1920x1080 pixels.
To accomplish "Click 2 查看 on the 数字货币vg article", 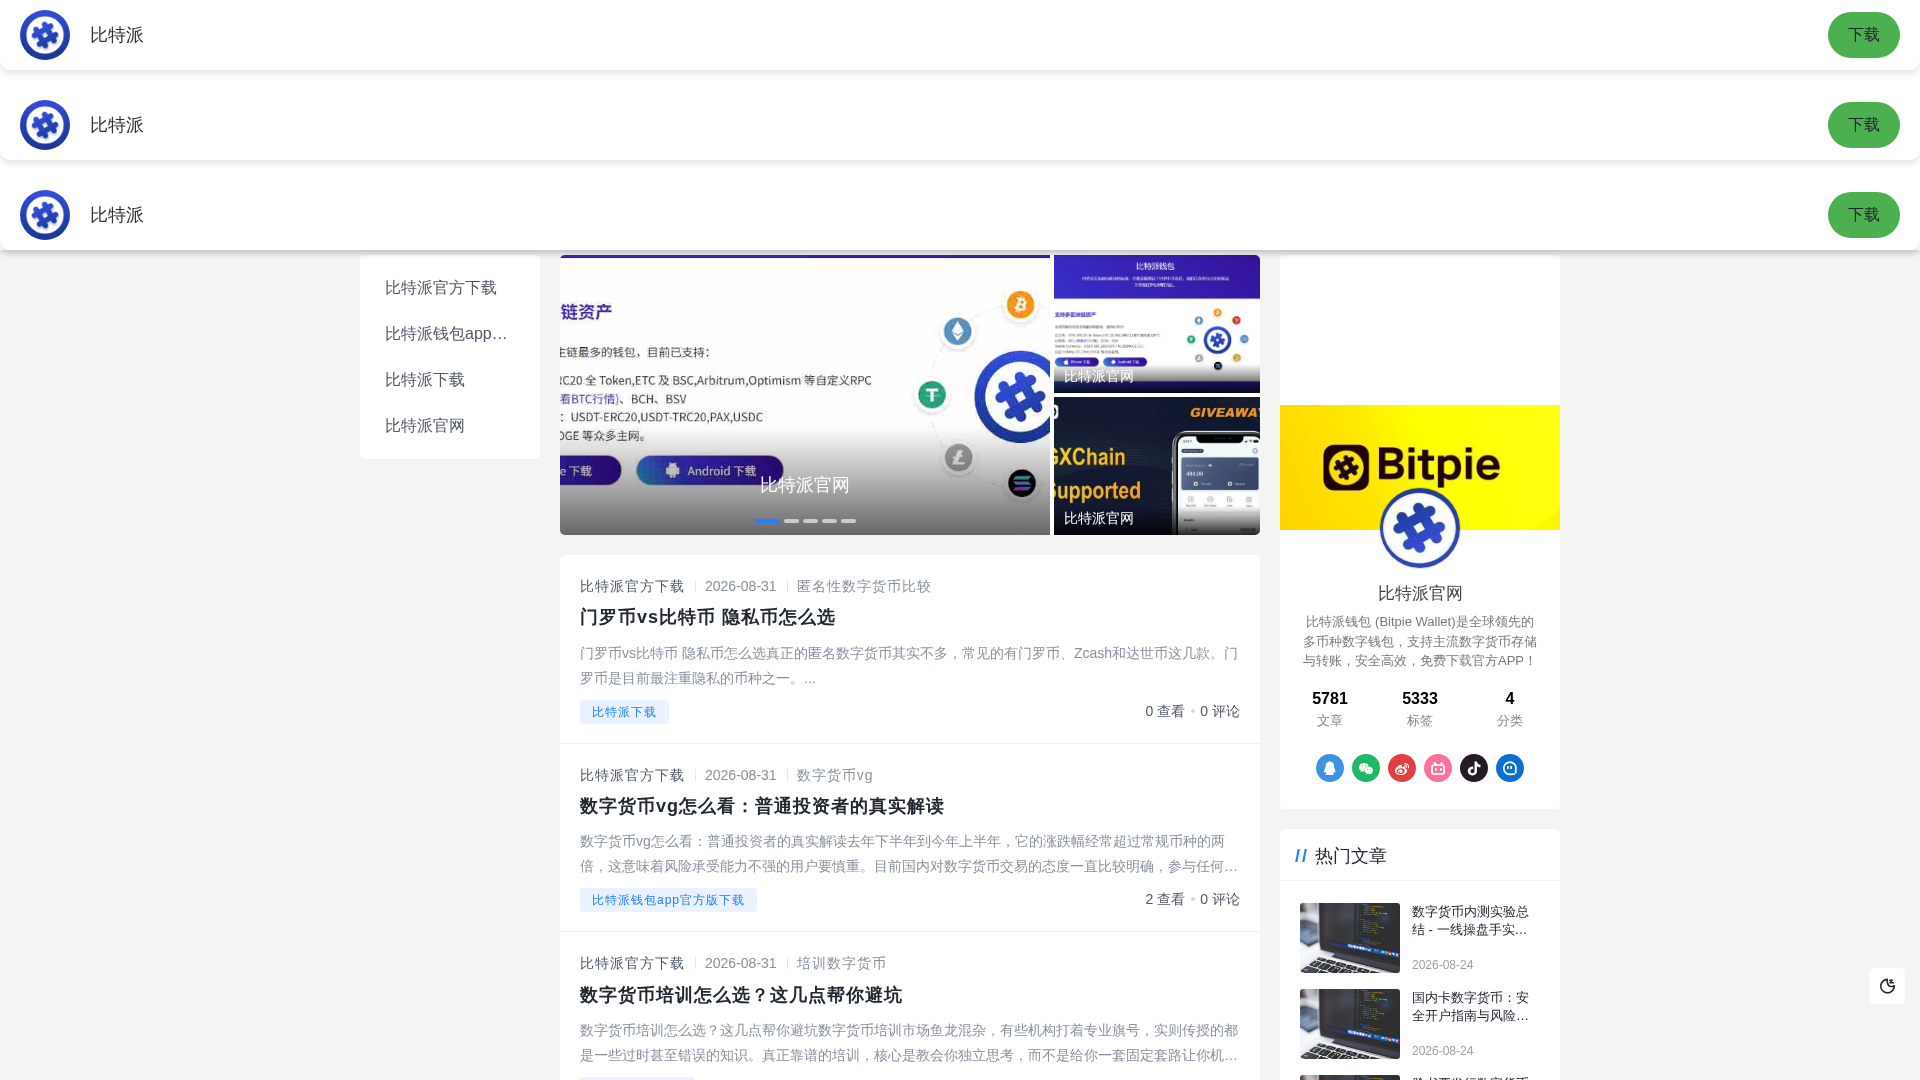I will pos(1165,899).
